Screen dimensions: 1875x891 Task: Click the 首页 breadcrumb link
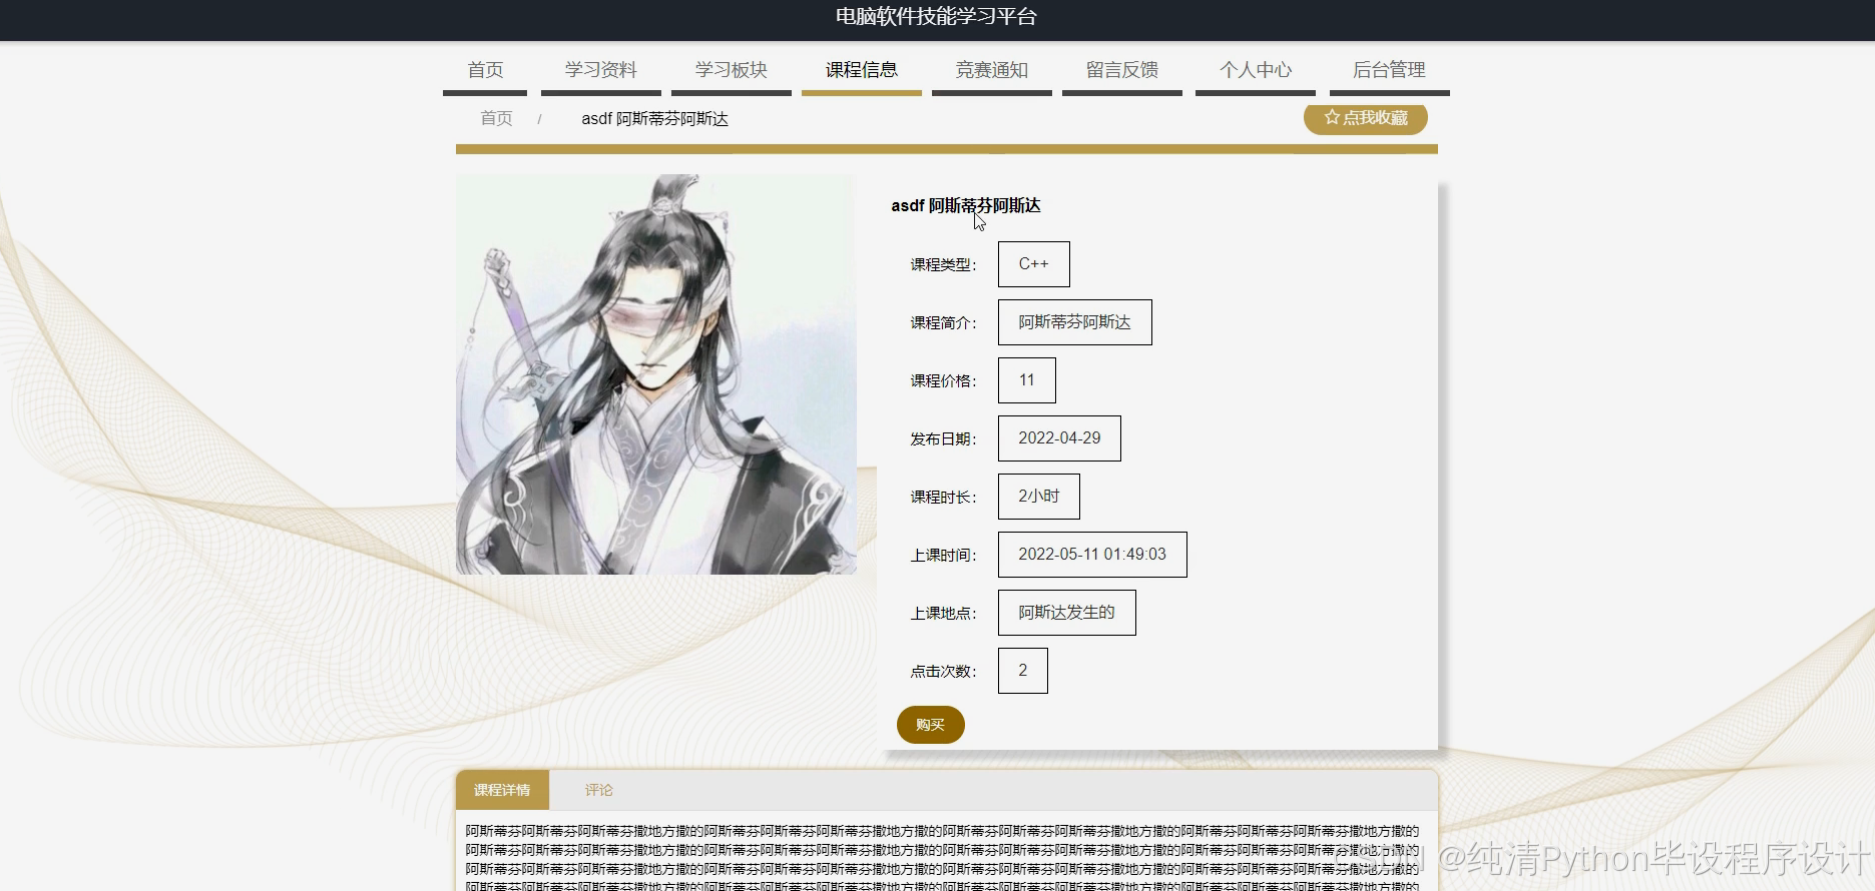tap(497, 119)
